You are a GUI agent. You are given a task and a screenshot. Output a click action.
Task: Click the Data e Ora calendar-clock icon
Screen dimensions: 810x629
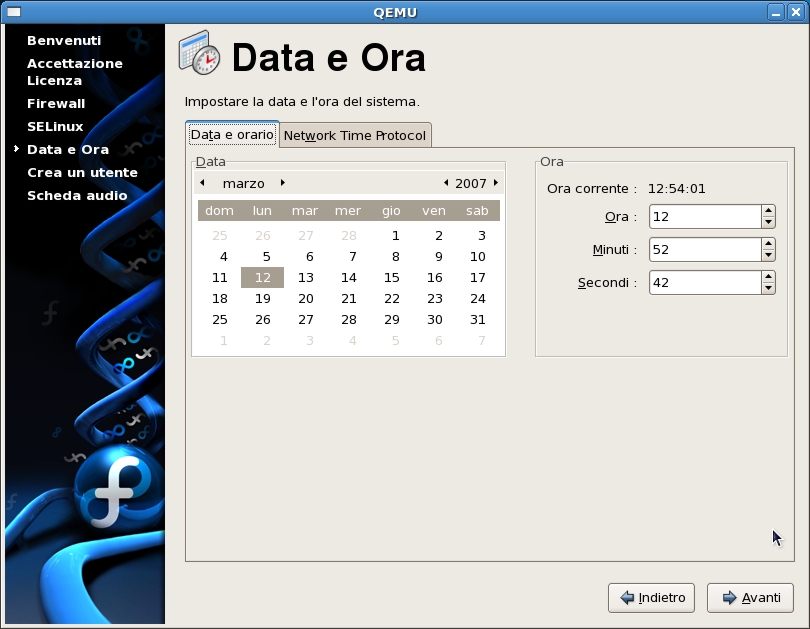pyautogui.click(x=199, y=53)
